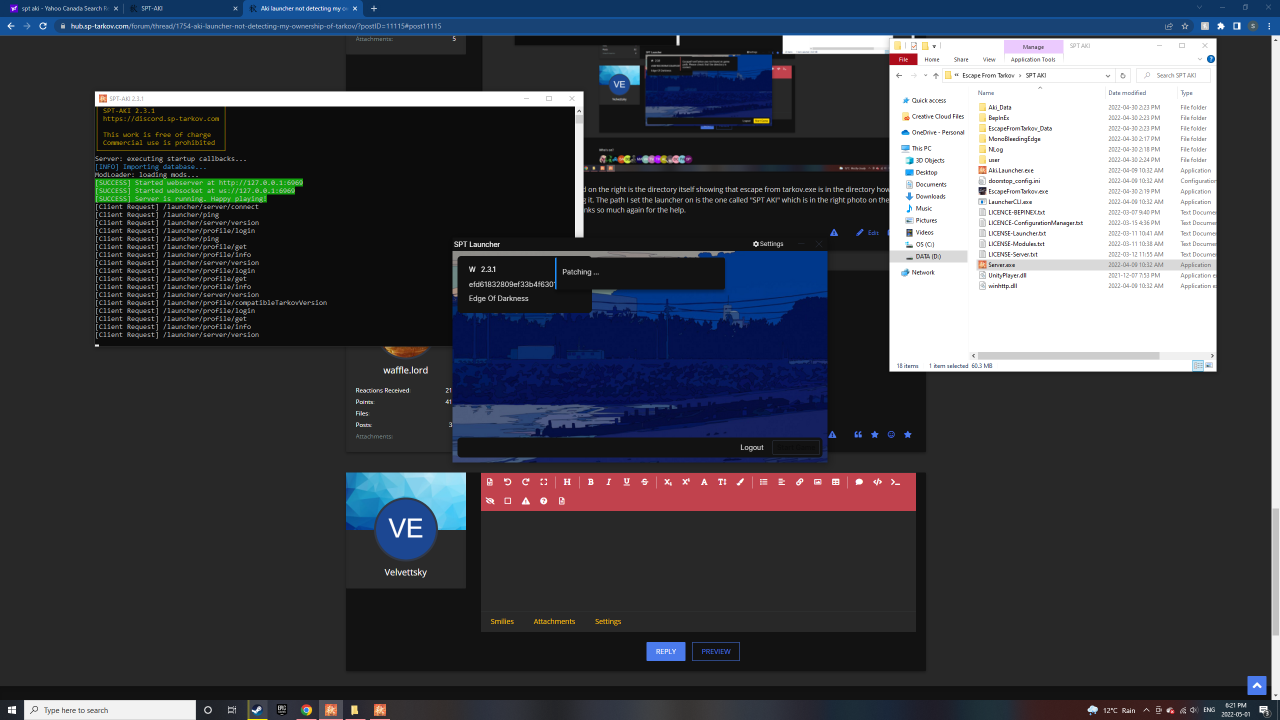Open Epic Games Launcher from taskbar
1280x720 pixels.
[x=281, y=710]
